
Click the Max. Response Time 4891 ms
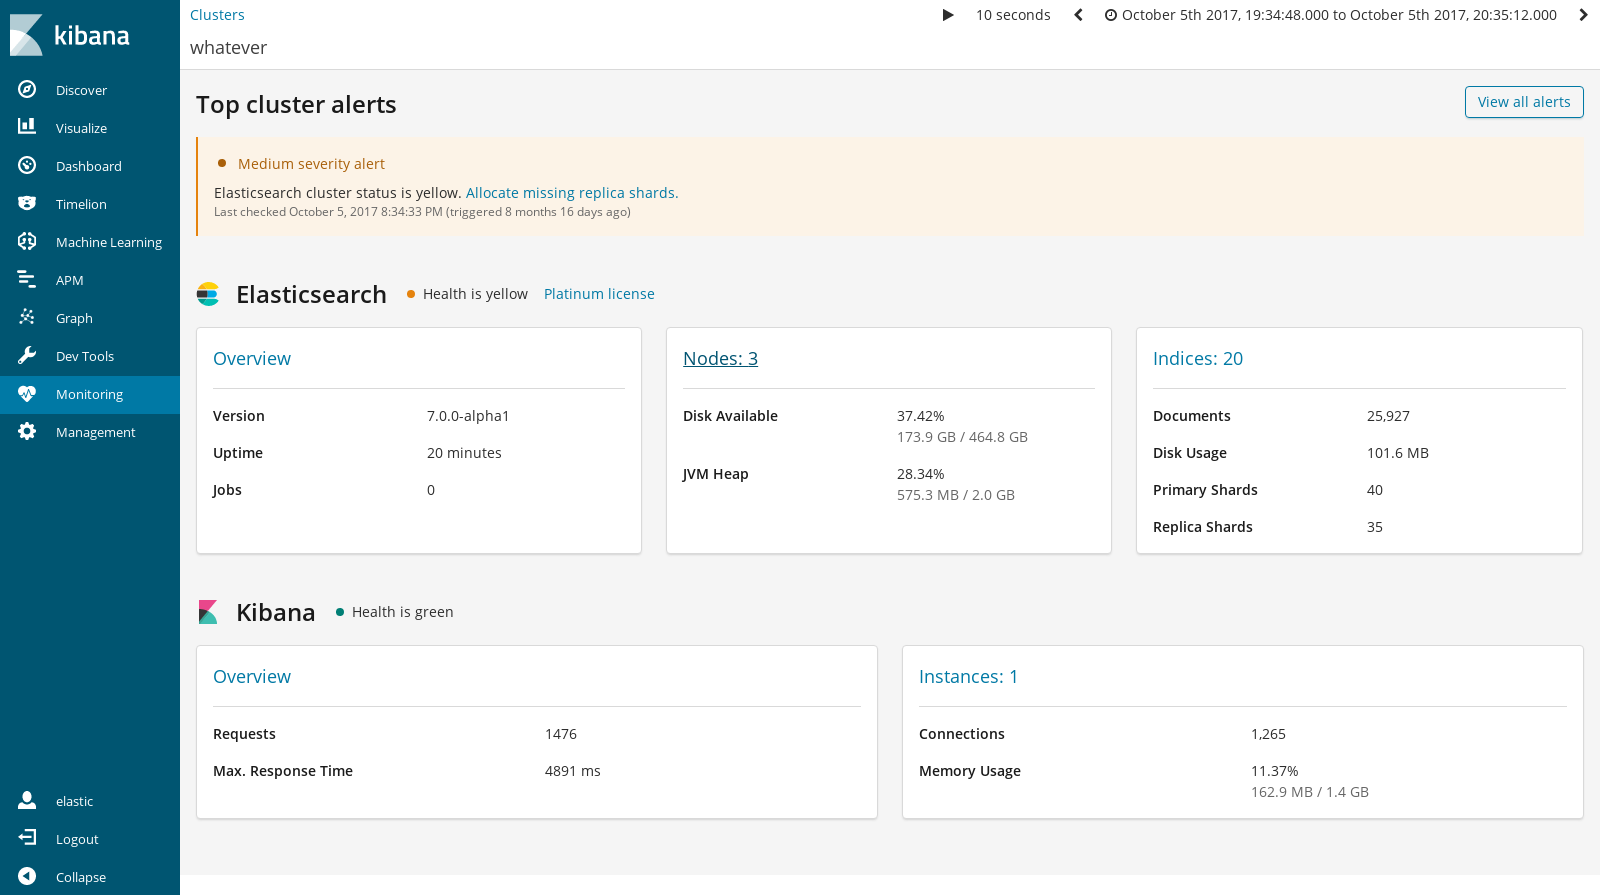pyautogui.click(x=573, y=771)
